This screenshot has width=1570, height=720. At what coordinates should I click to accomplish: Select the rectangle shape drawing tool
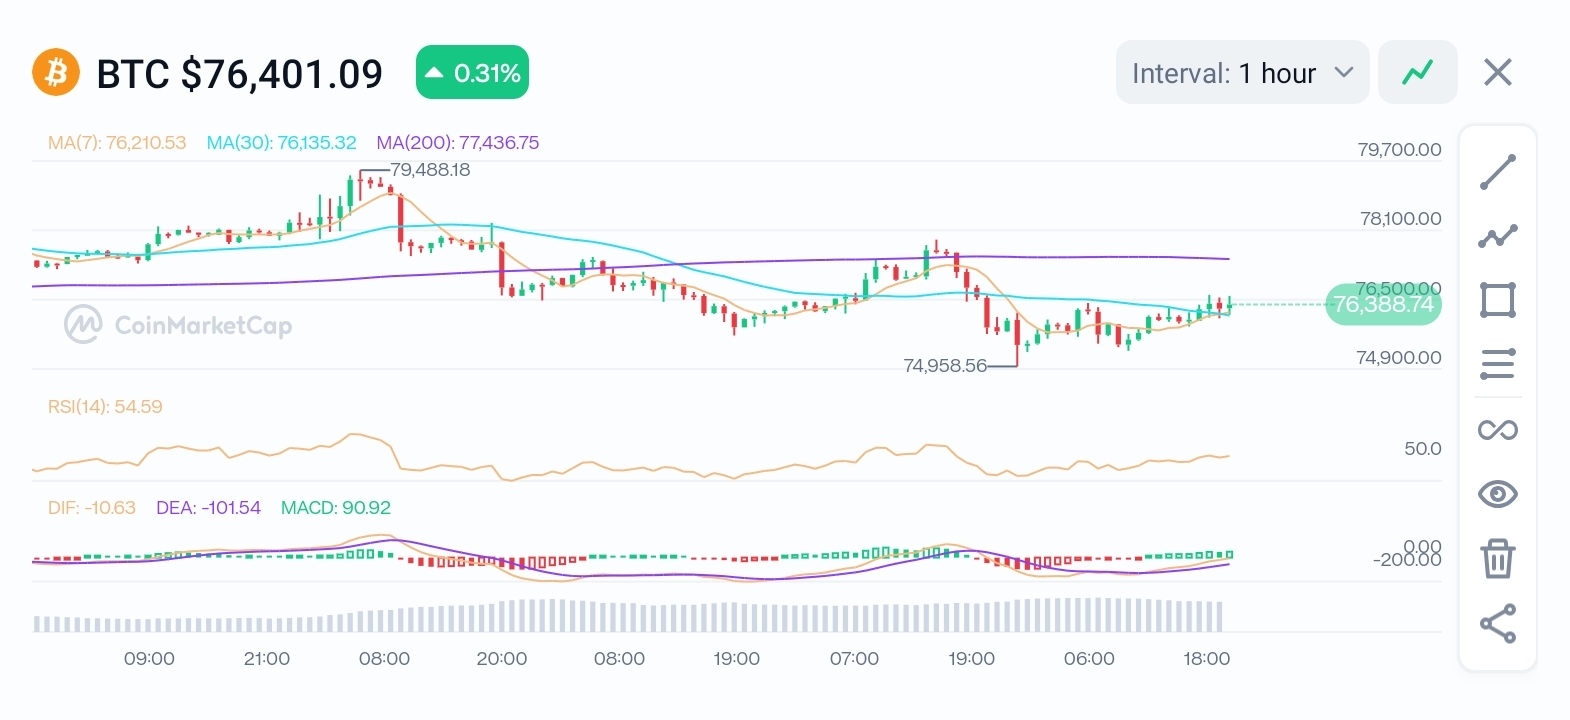click(1497, 300)
